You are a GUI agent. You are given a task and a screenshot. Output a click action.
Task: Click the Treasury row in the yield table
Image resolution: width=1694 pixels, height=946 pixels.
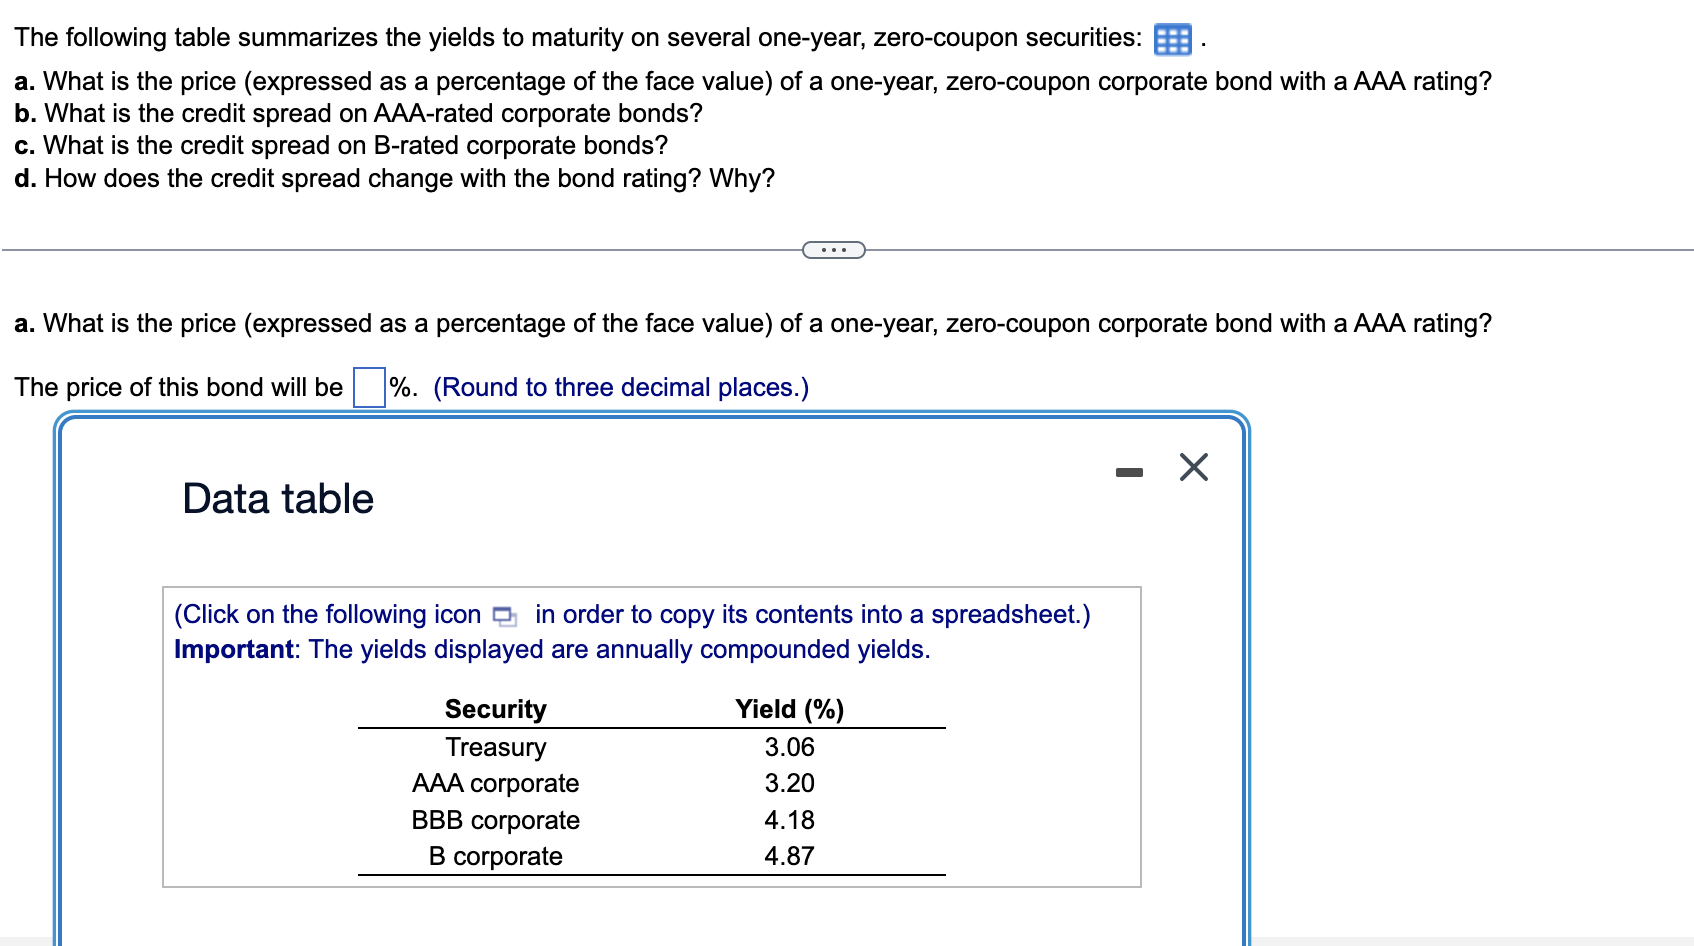tap(497, 747)
